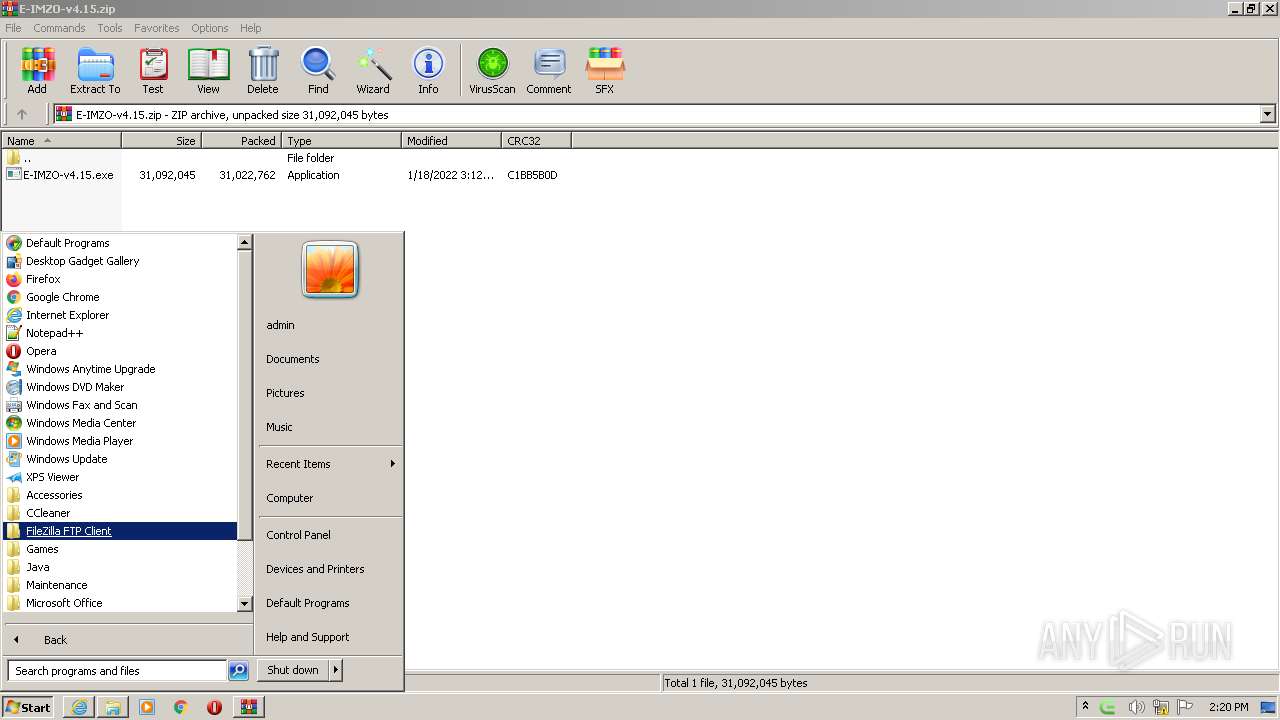Screen dimensions: 1280x720
Task: Open the Find magnifier icon
Action: (318, 70)
